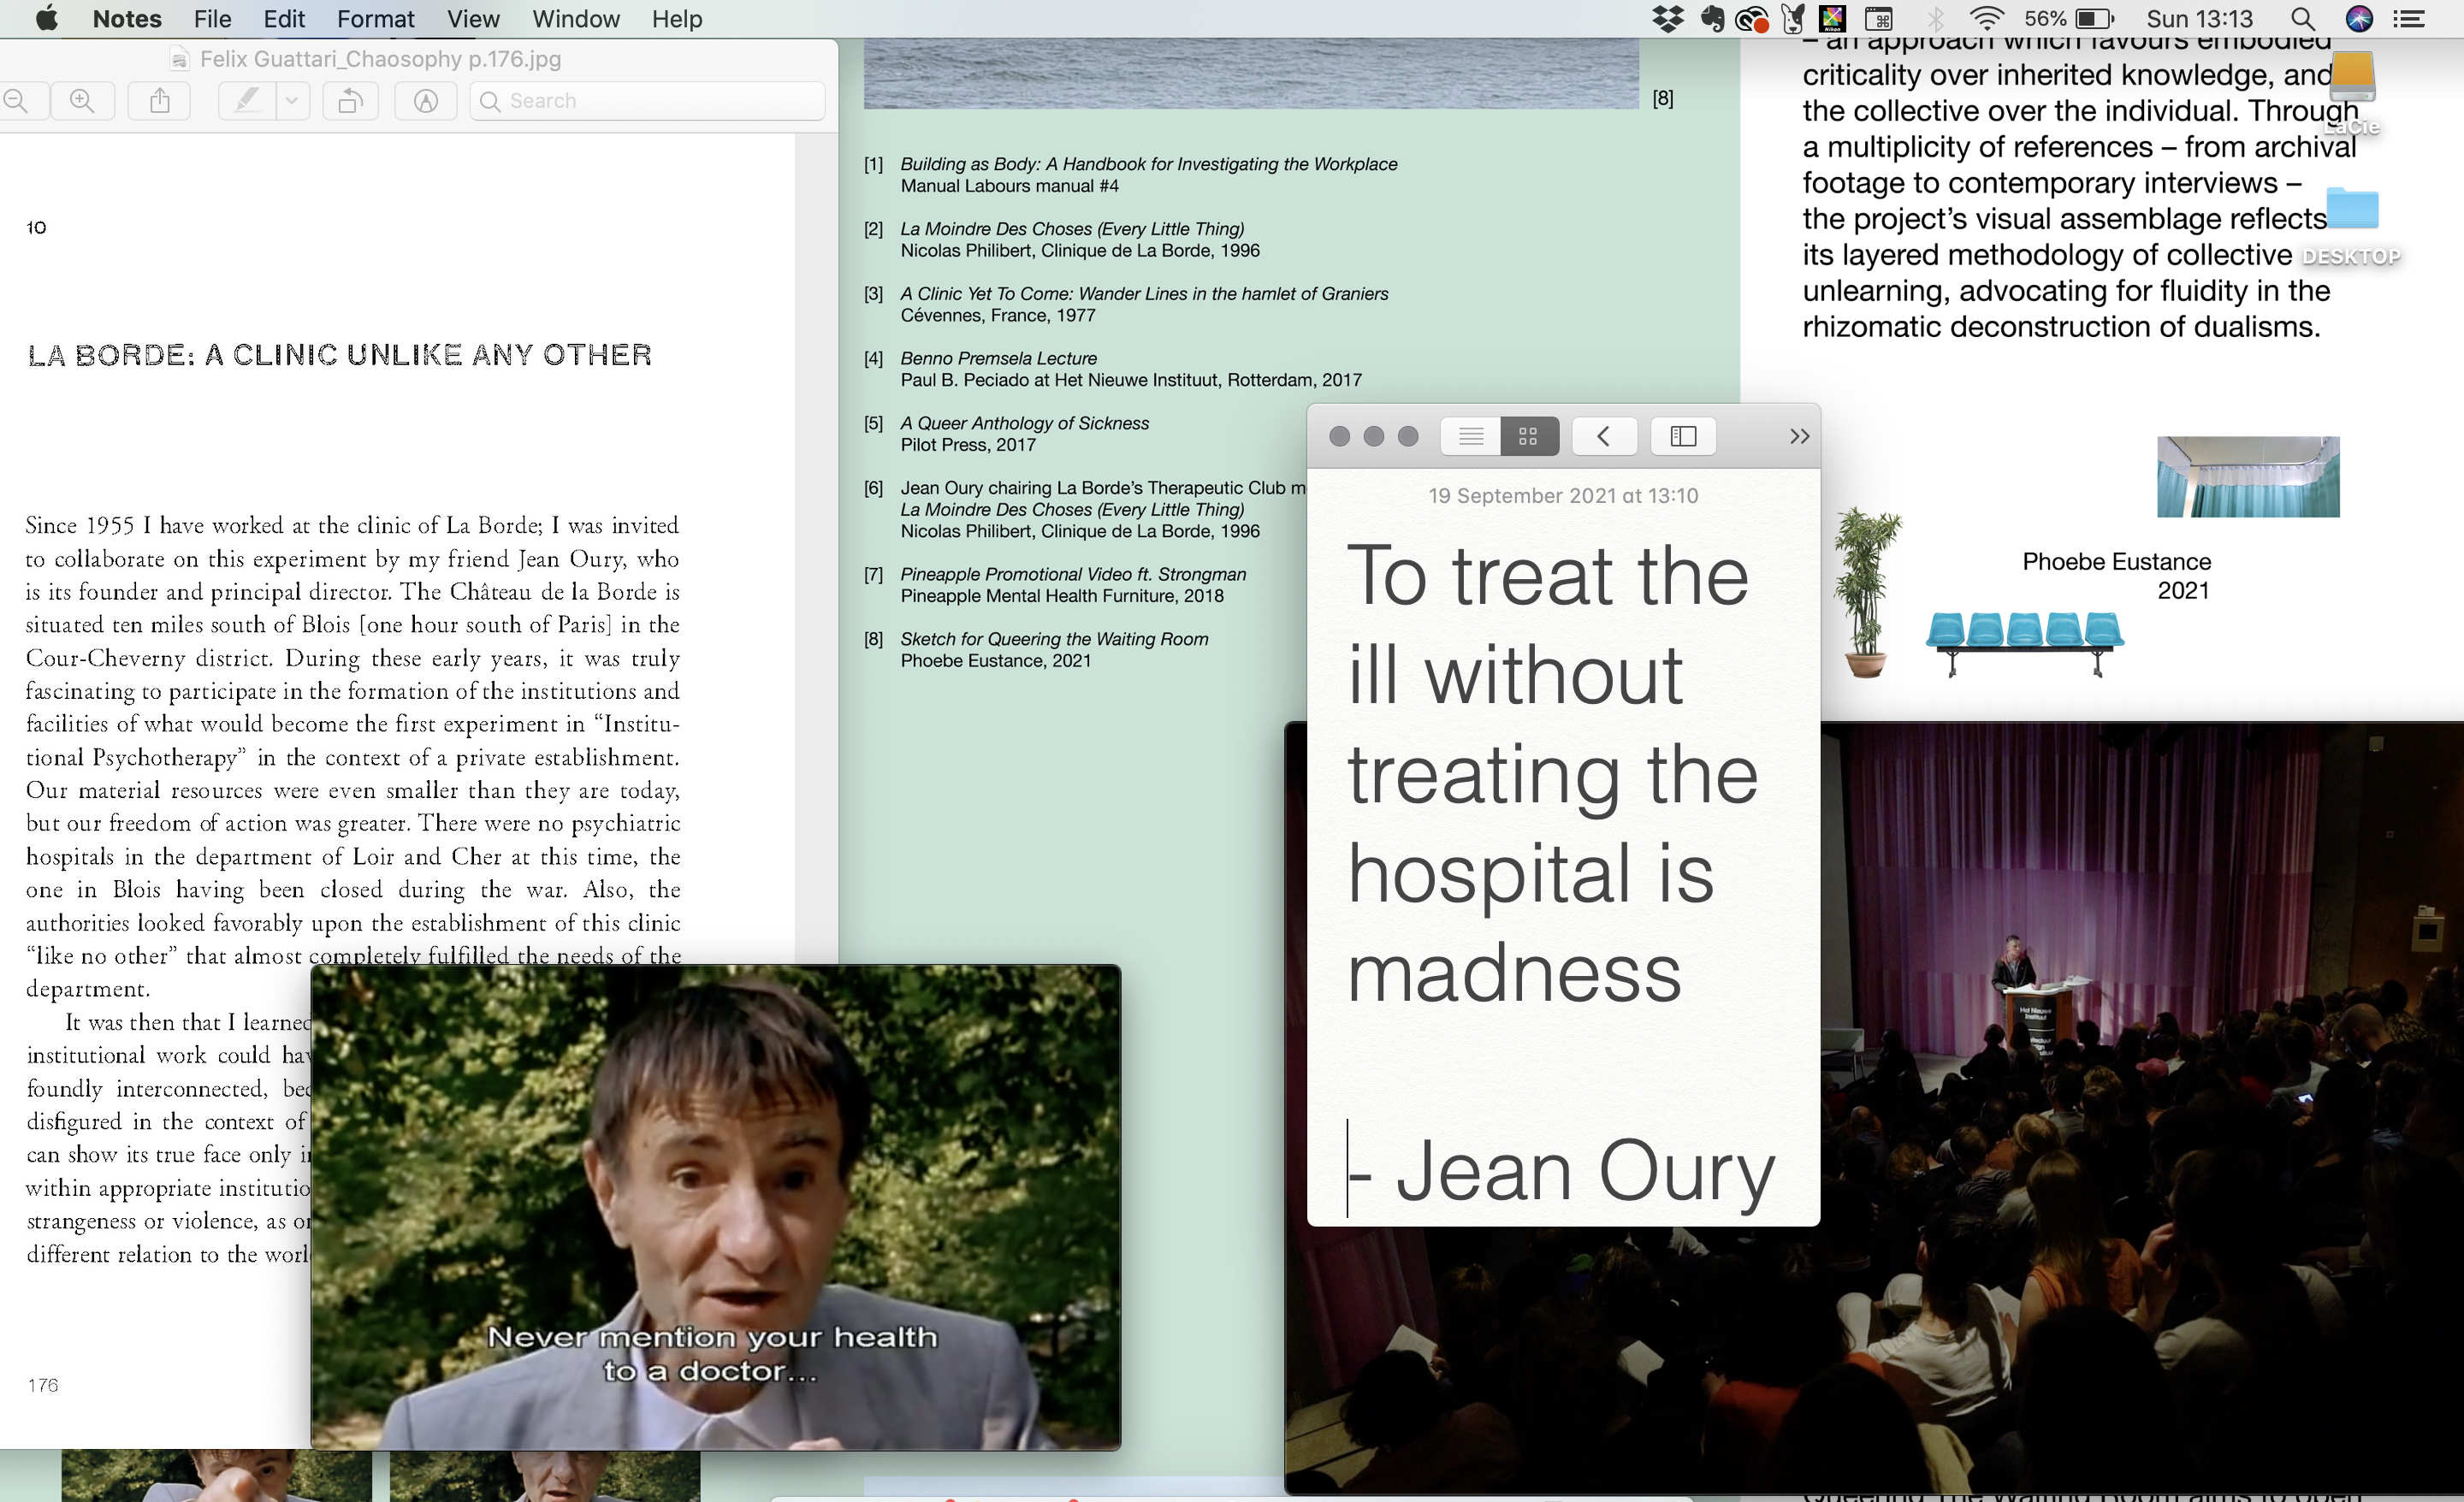Open the Format menu
Image resolution: width=2464 pixels, height=1502 pixels.
tap(375, 19)
